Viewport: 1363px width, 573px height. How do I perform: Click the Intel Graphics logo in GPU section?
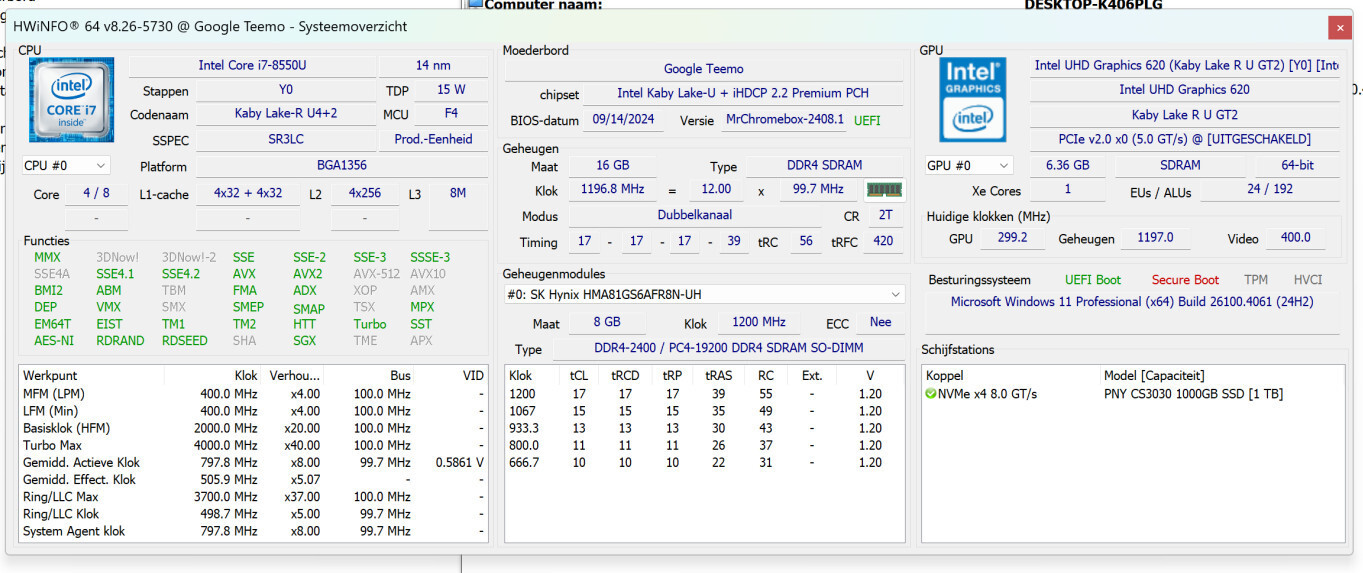pyautogui.click(x=972, y=100)
